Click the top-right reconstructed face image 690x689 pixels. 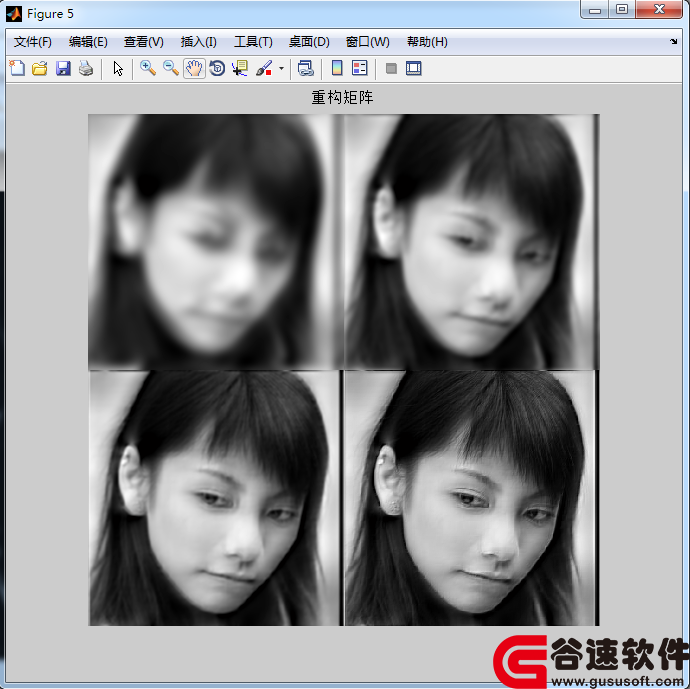coord(471,242)
